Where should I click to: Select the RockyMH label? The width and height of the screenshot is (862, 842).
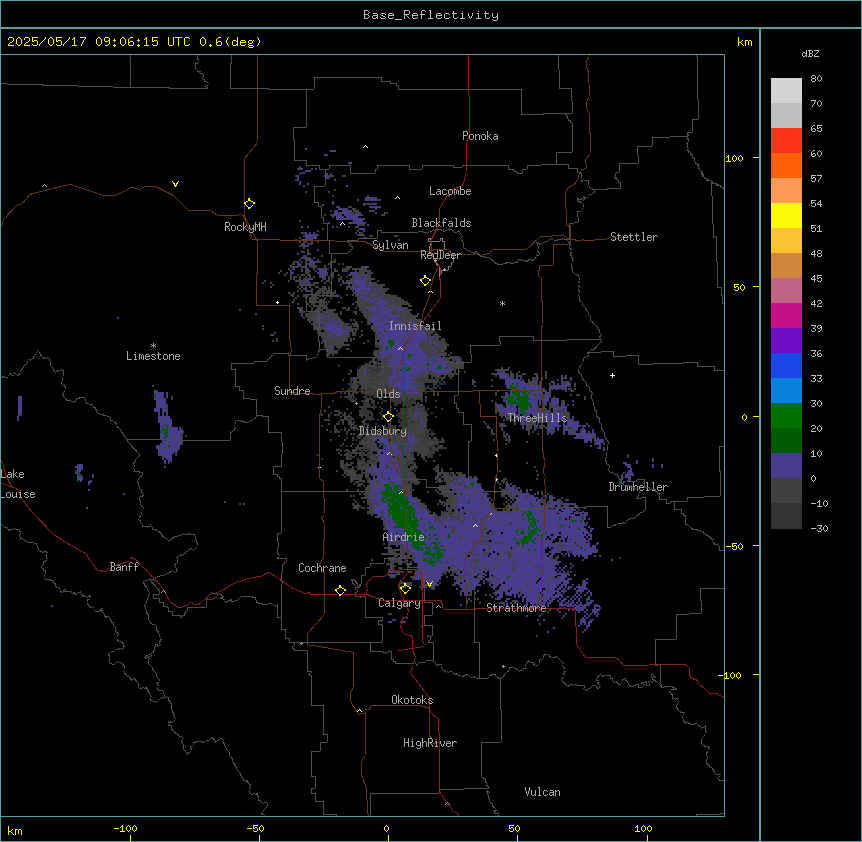click(x=245, y=227)
